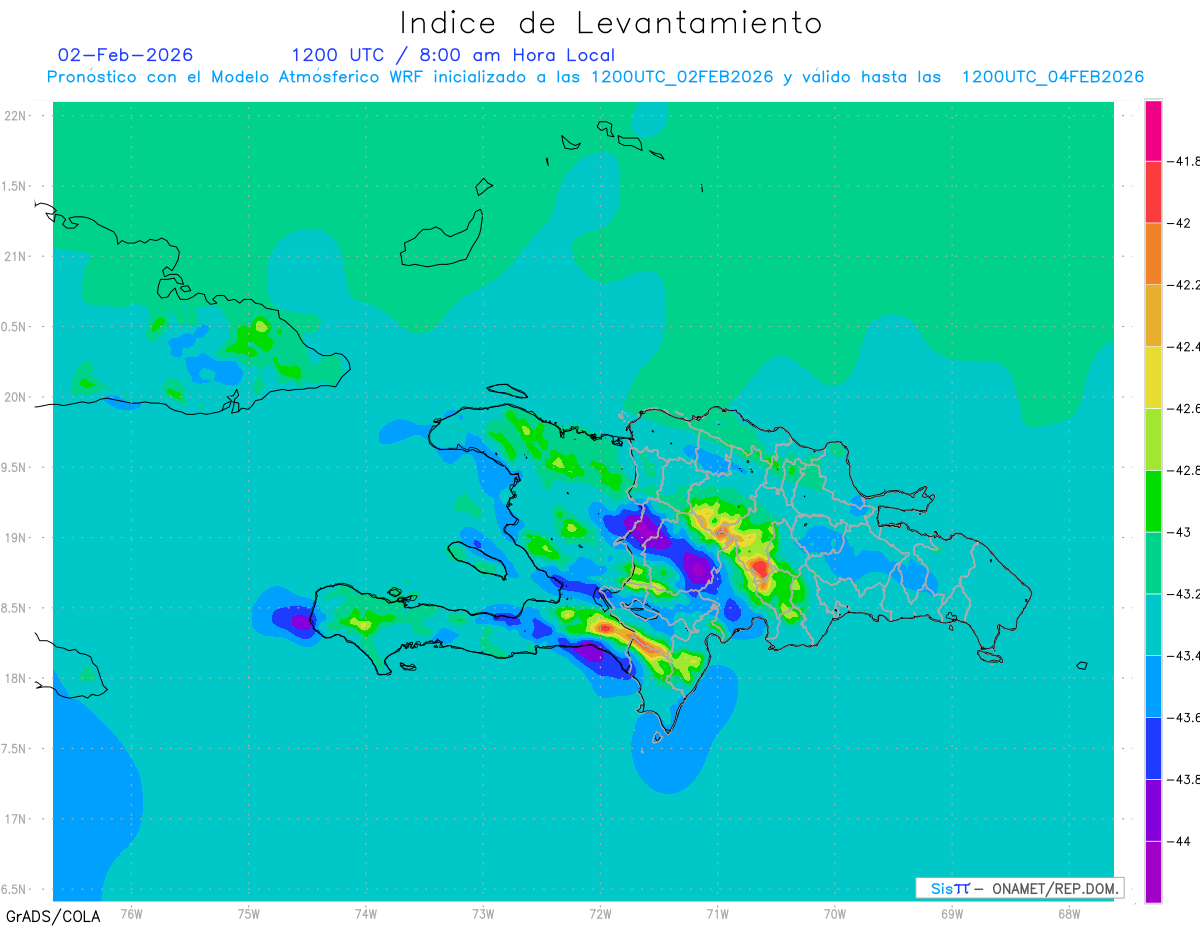The width and height of the screenshot is (1200, 927).
Task: Click the "70W" longitude label
Action: (835, 912)
